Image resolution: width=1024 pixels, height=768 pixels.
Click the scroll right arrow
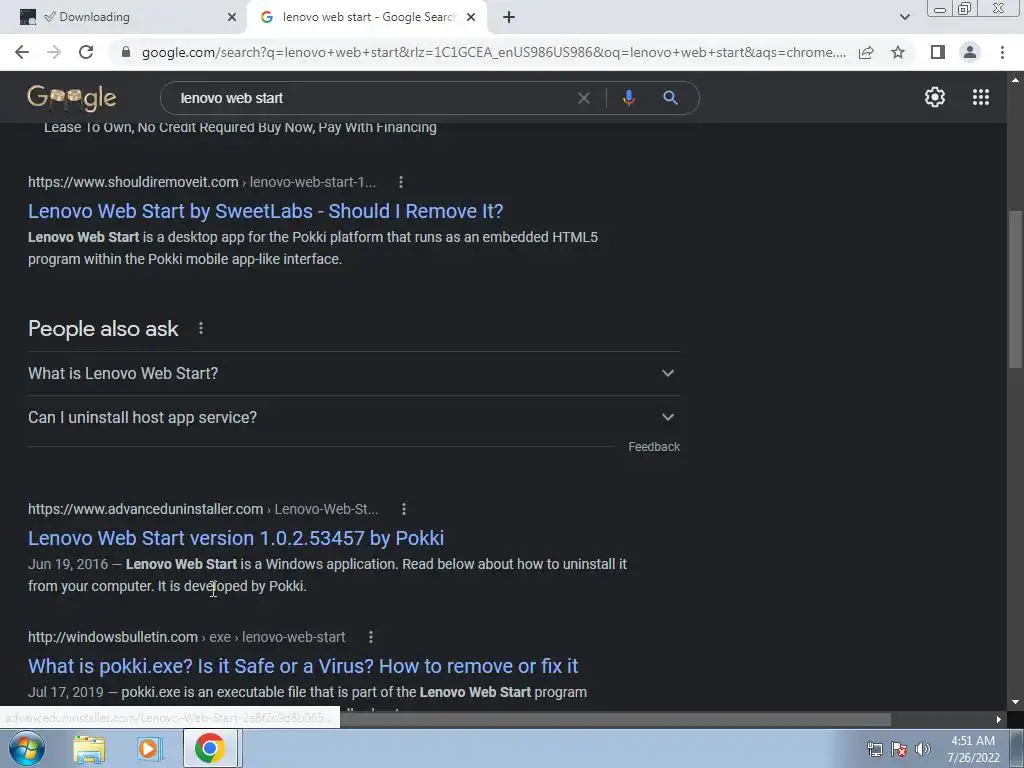pos(999,719)
